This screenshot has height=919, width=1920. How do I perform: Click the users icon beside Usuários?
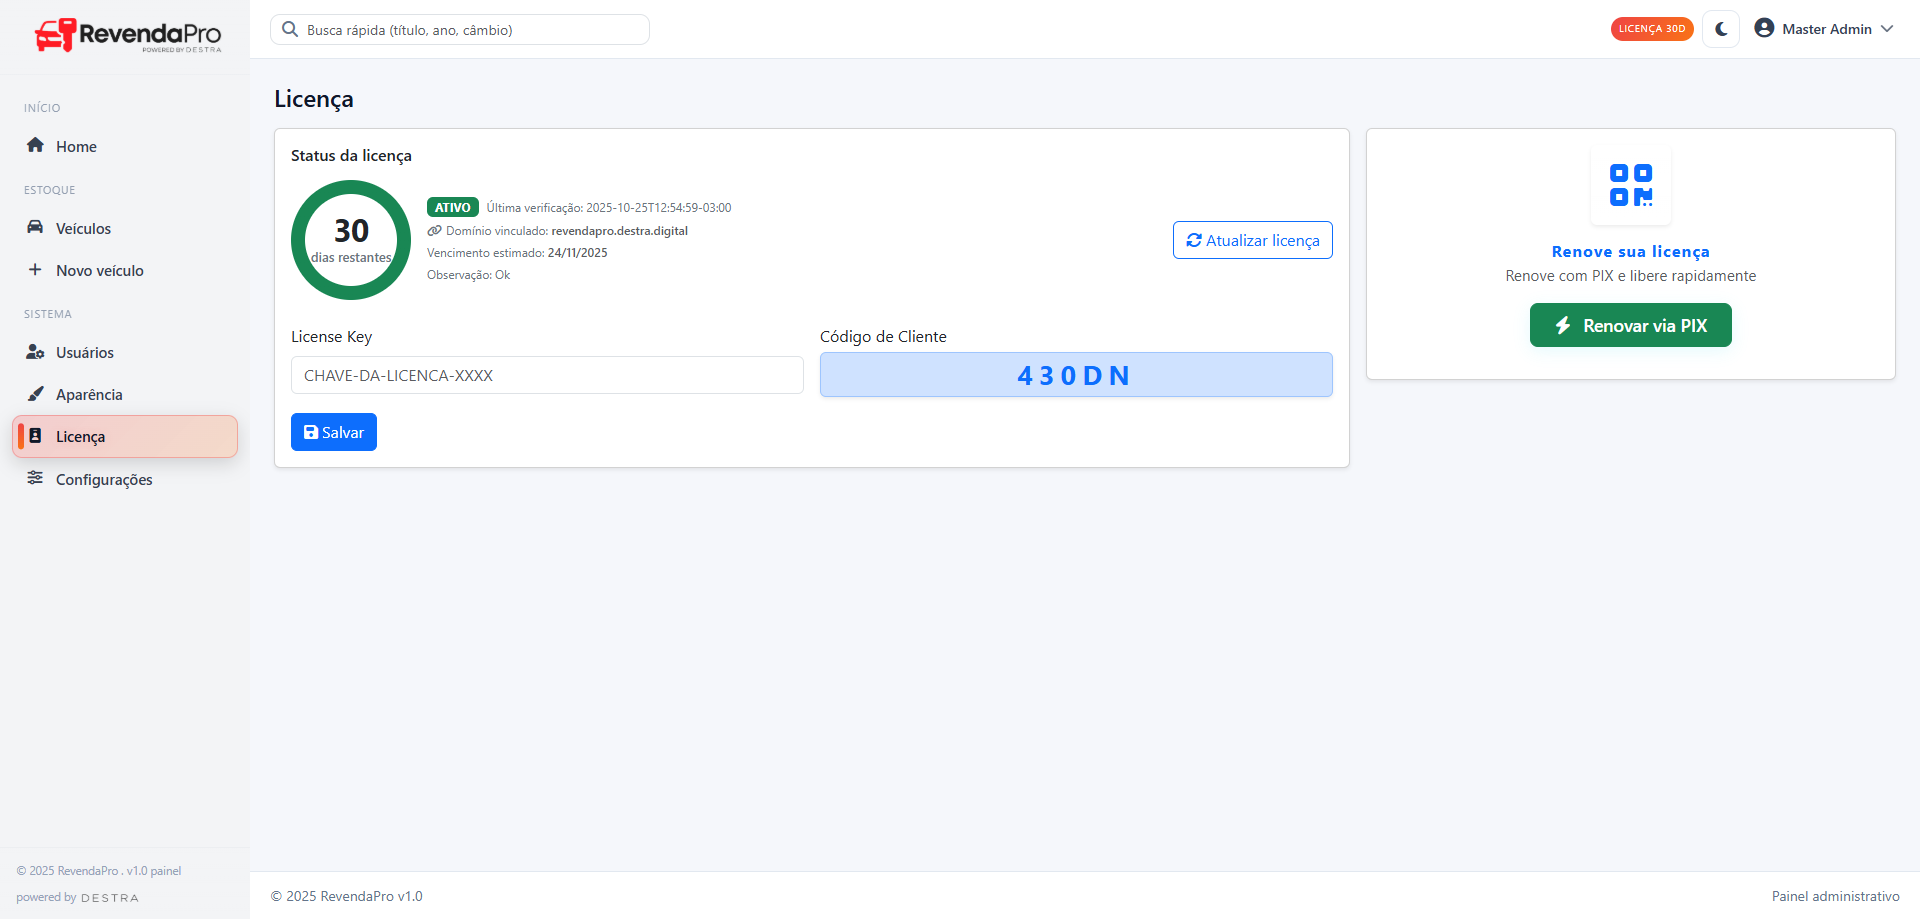[35, 352]
